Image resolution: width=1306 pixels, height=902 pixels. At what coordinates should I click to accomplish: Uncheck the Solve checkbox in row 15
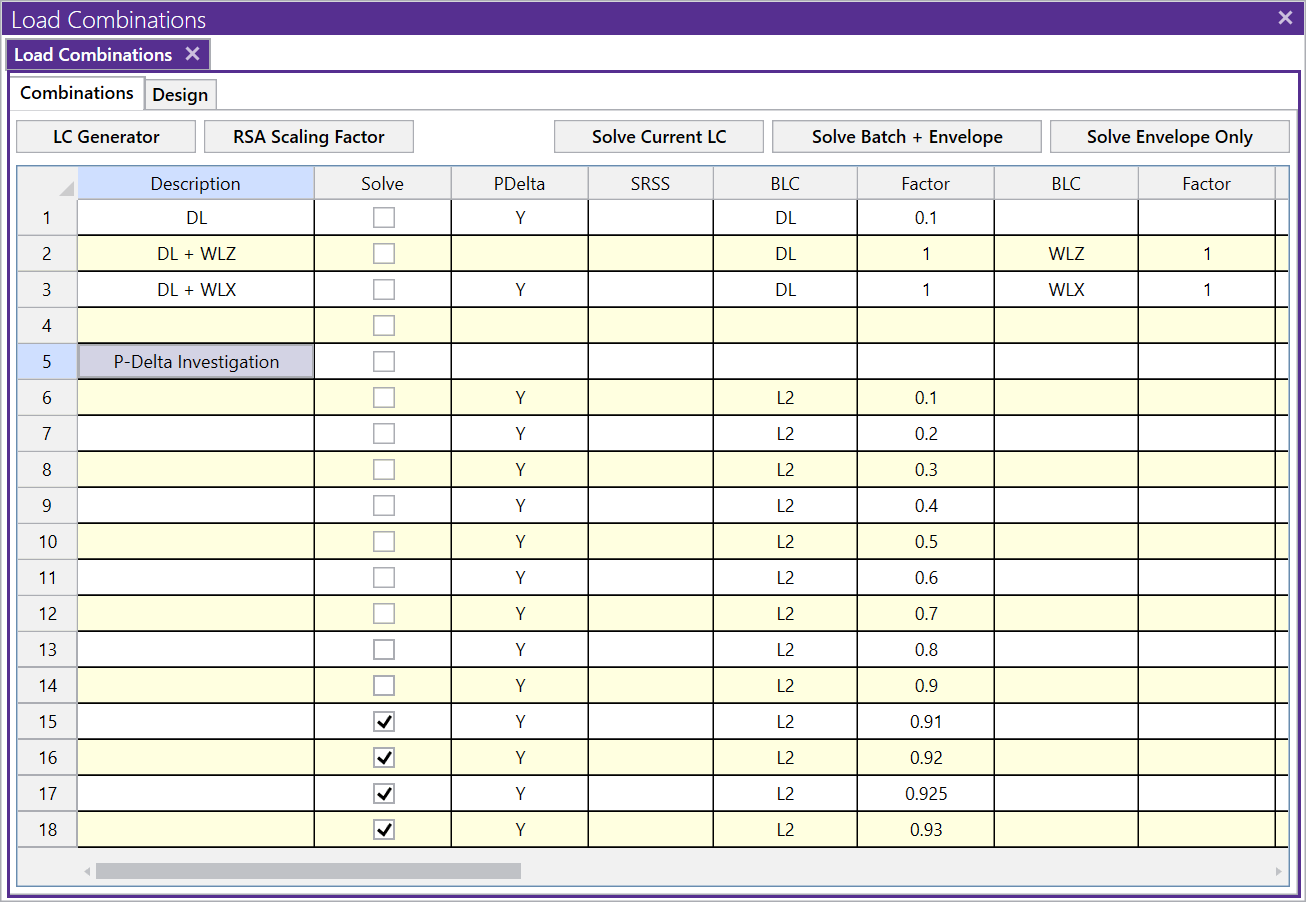coord(384,722)
